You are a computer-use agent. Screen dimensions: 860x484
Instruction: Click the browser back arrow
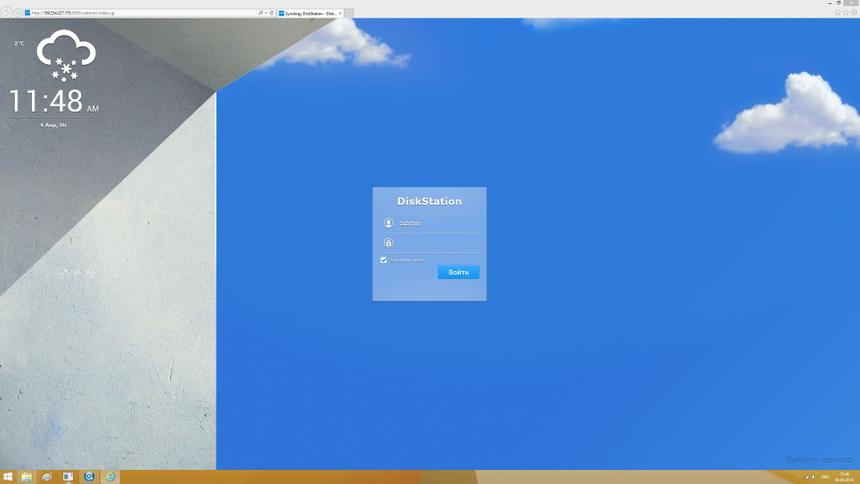7,13
